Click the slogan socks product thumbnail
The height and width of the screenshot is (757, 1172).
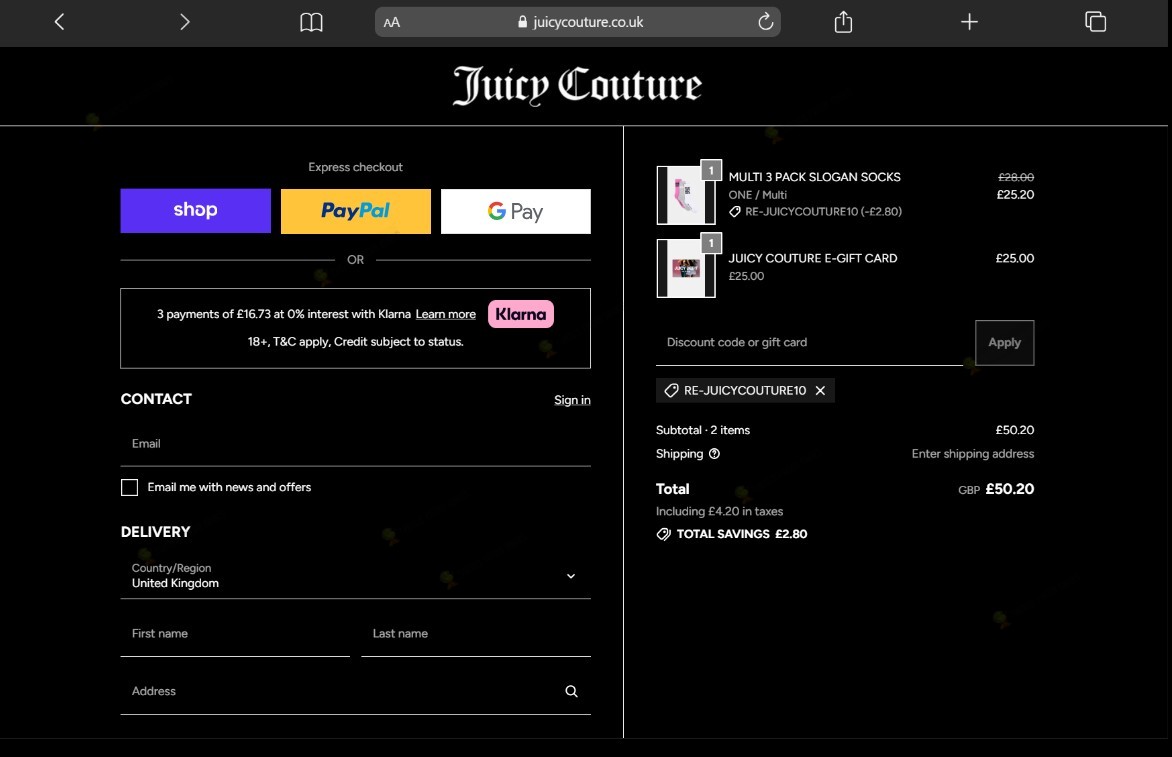pyautogui.click(x=686, y=195)
